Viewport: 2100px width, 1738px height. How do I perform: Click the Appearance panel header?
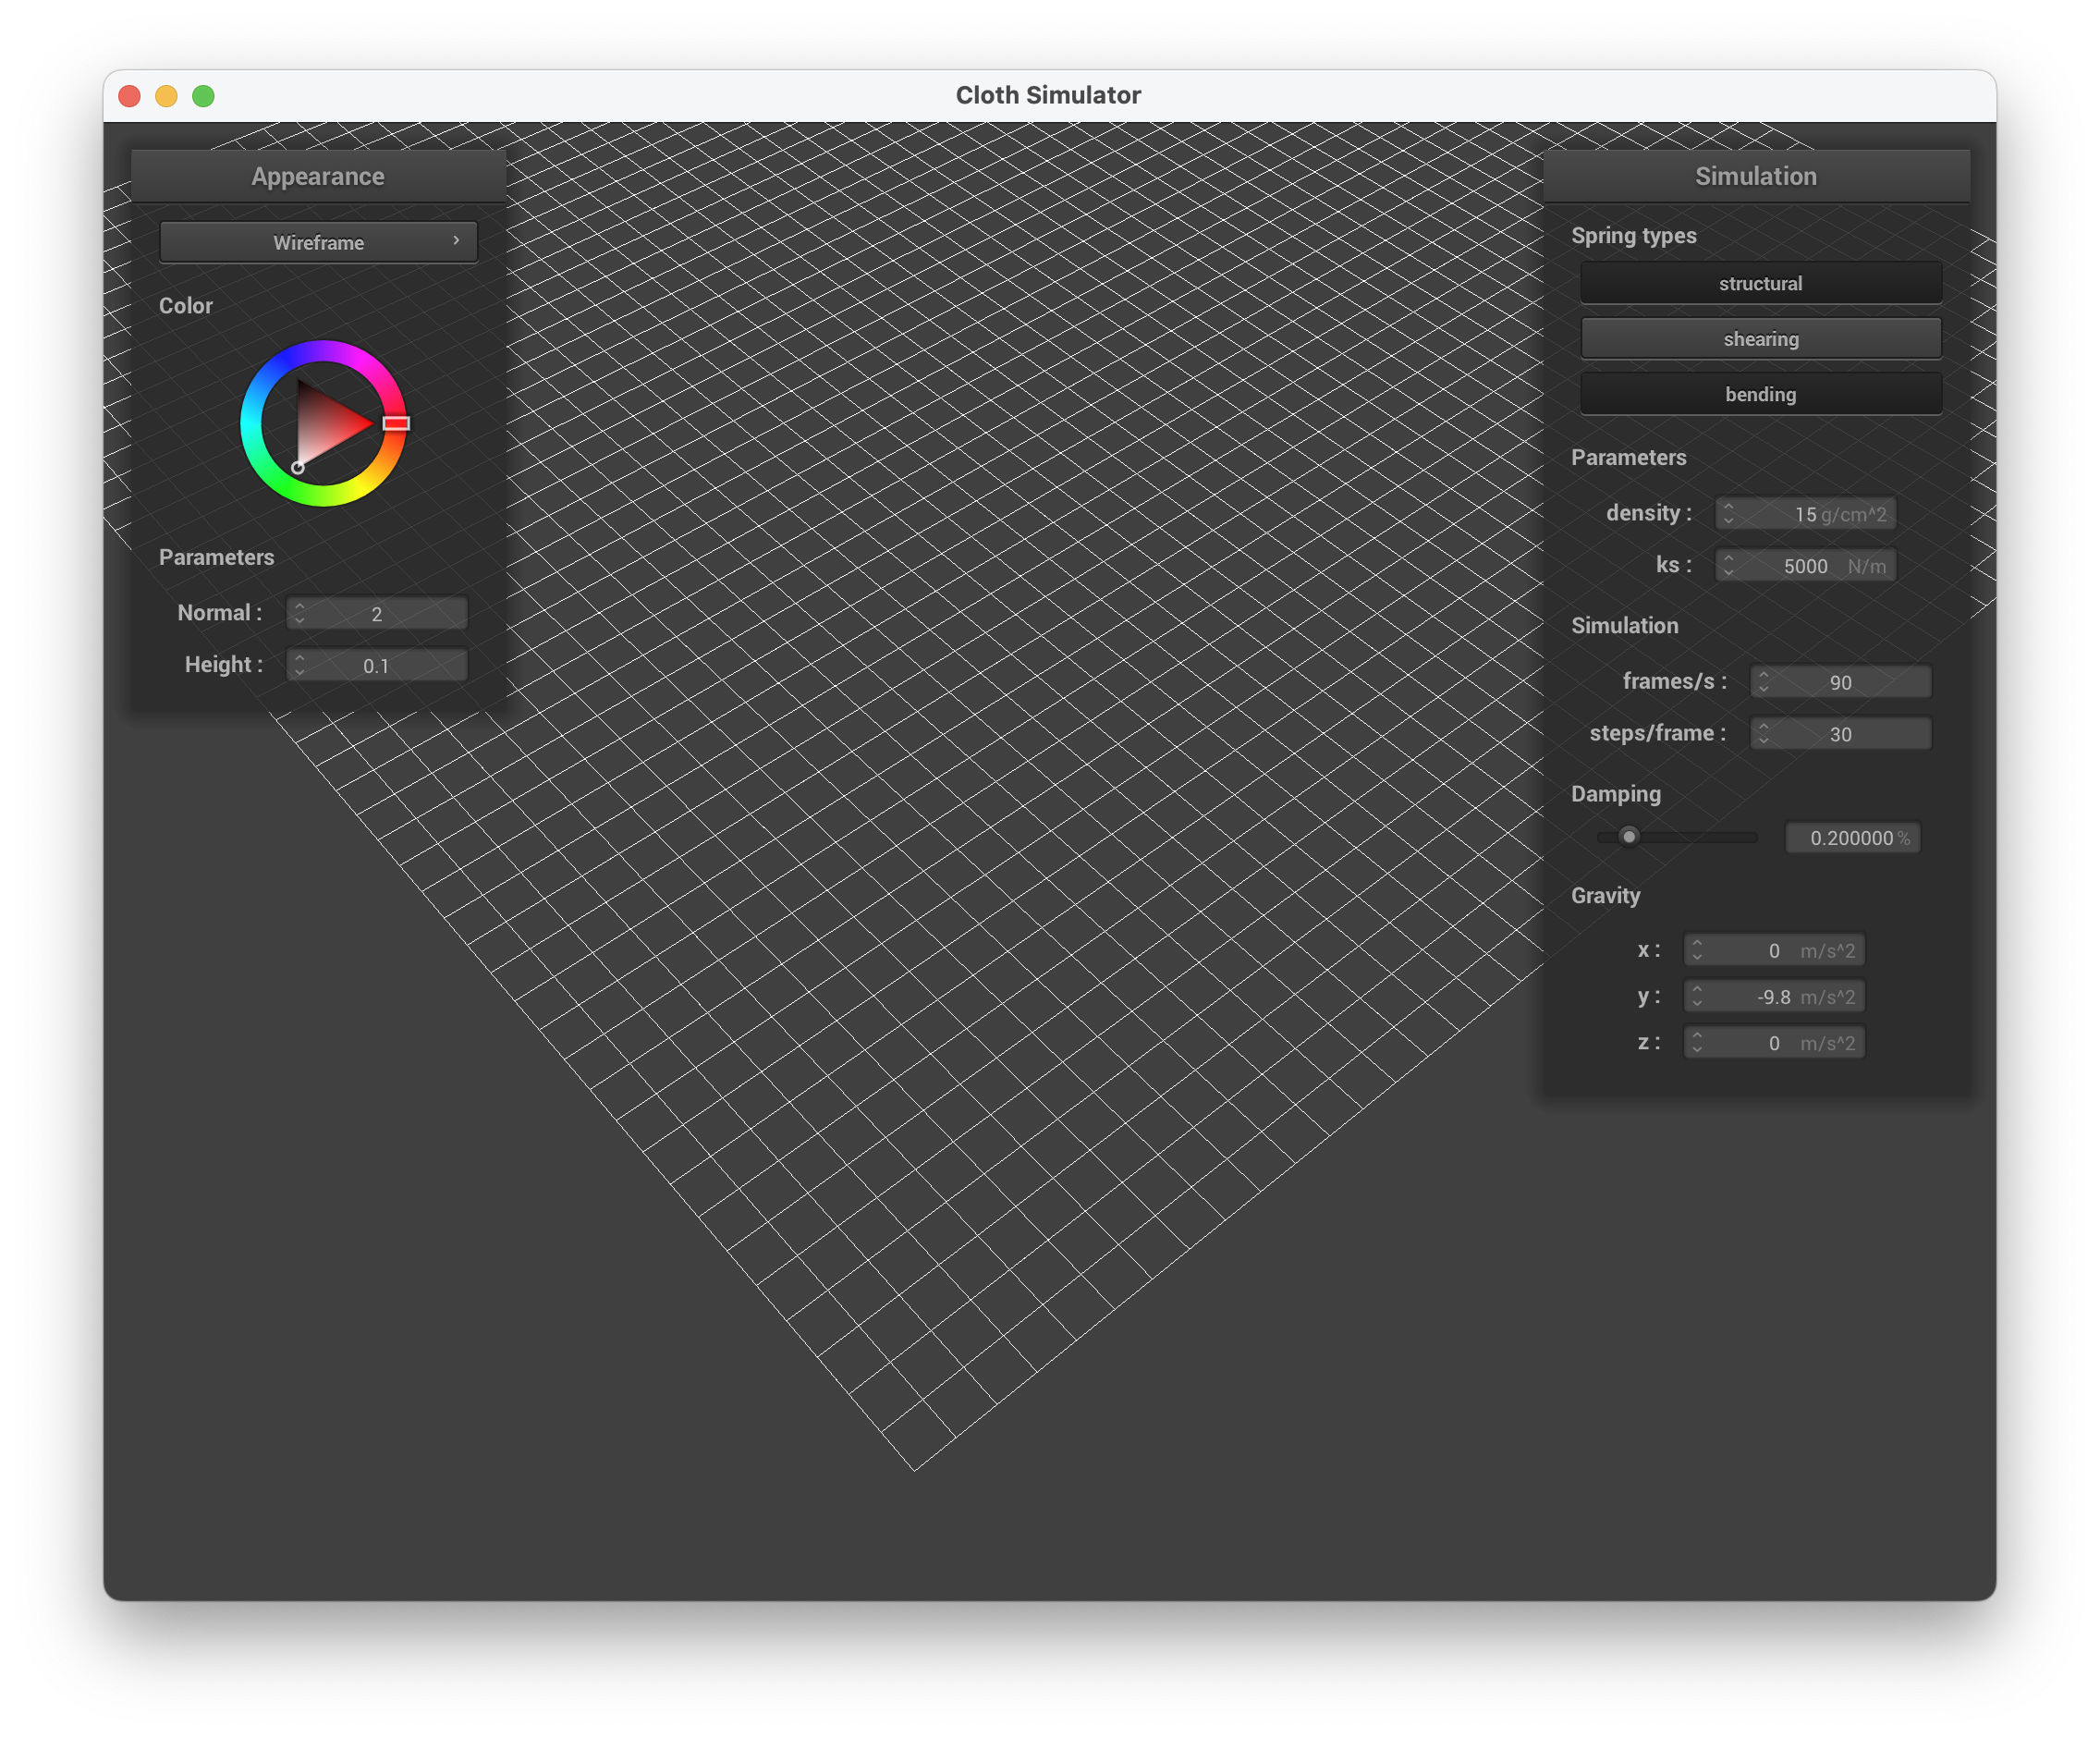point(318,177)
